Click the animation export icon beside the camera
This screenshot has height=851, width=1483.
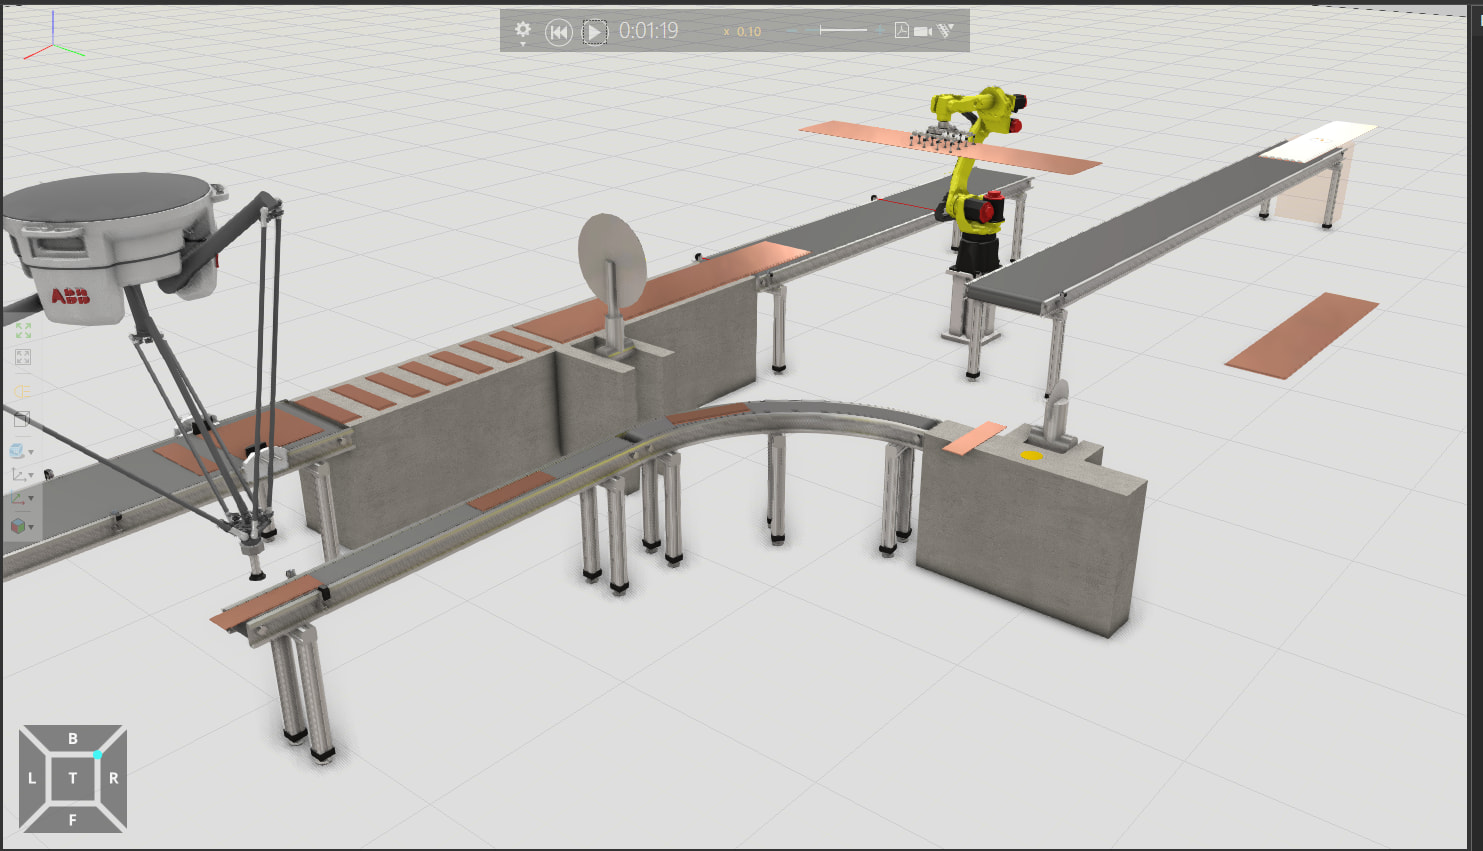pyautogui.click(x=946, y=31)
